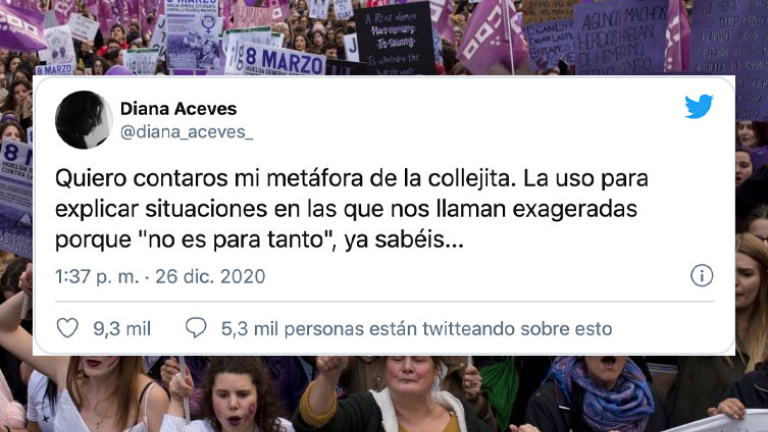This screenshot has width=768, height=432.
Task: Open Diana Aceves' round profile avatar
Action: tap(84, 120)
